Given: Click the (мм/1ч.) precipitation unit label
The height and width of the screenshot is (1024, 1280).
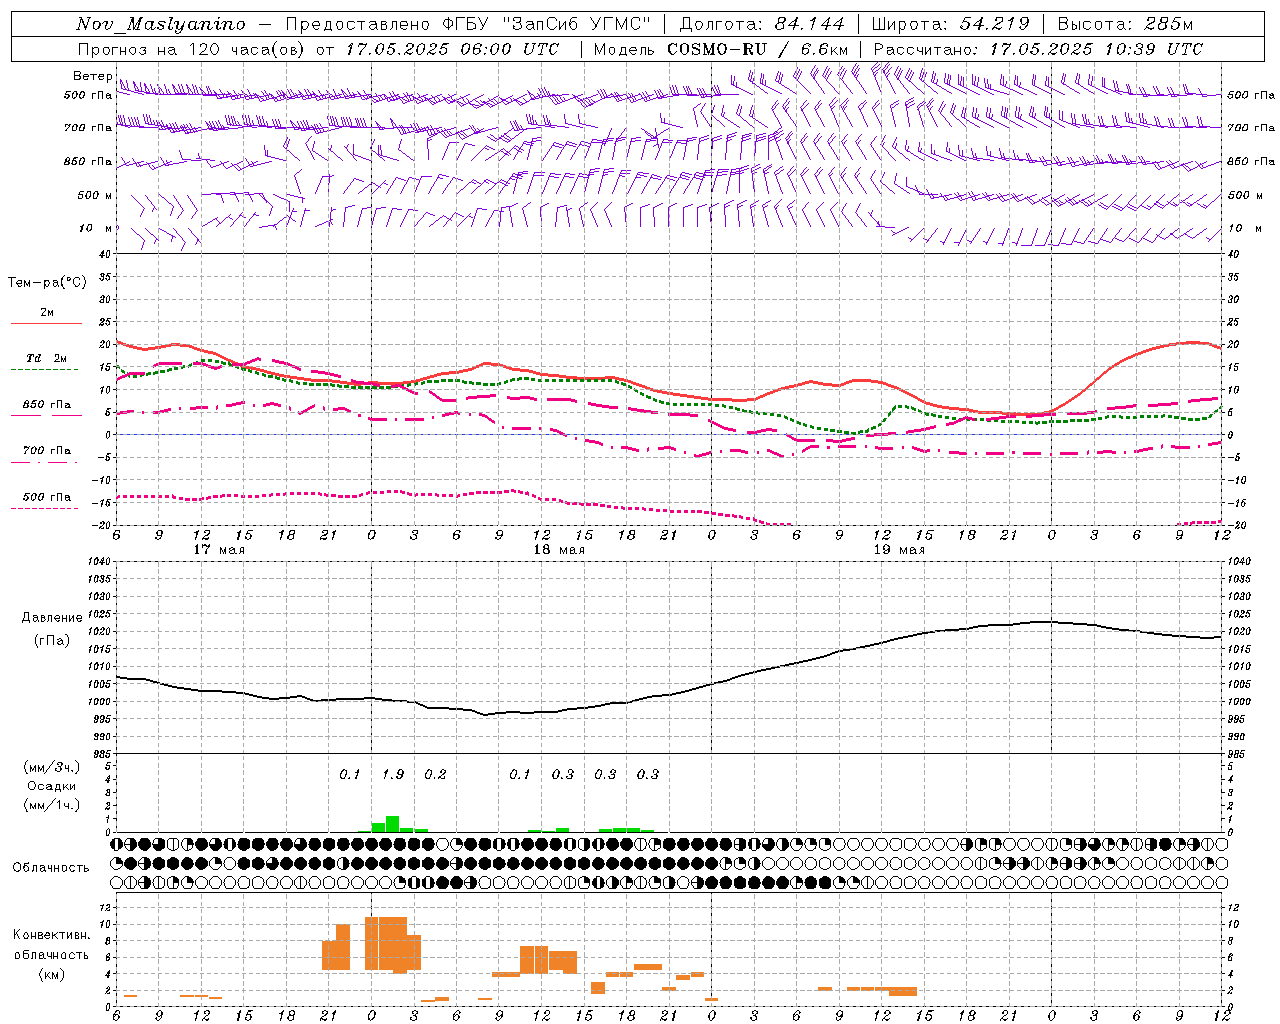Looking at the screenshot, I should tap(52, 805).
